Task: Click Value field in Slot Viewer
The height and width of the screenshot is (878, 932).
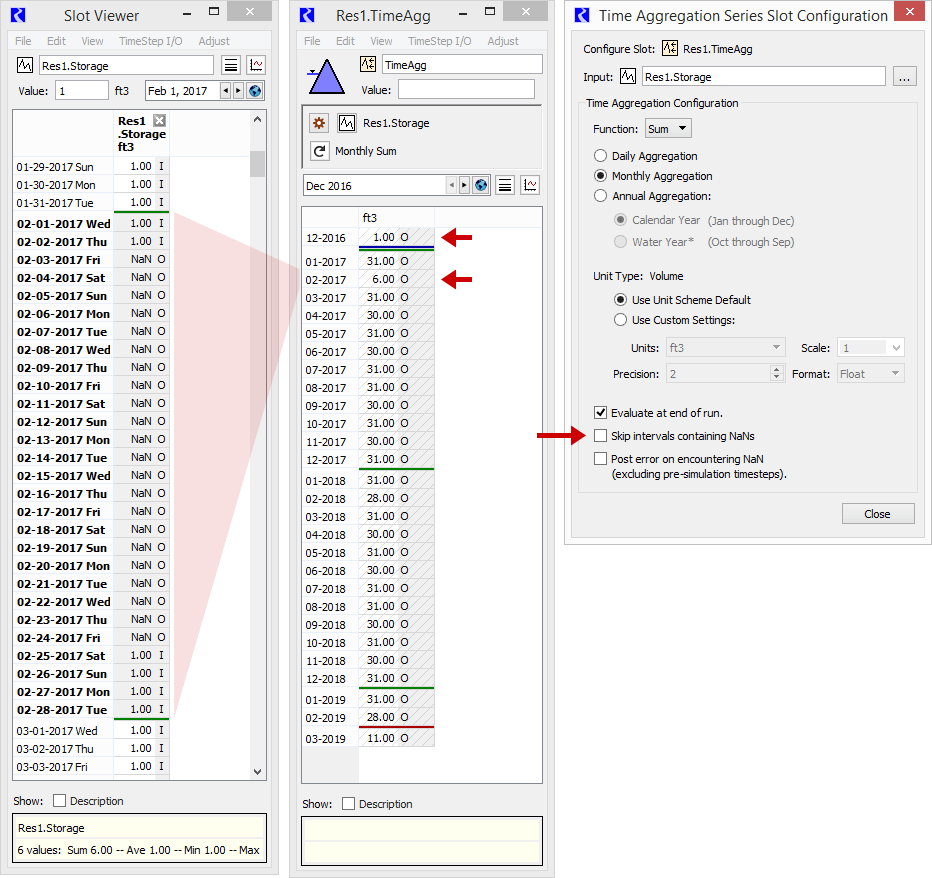Action: coord(82,91)
